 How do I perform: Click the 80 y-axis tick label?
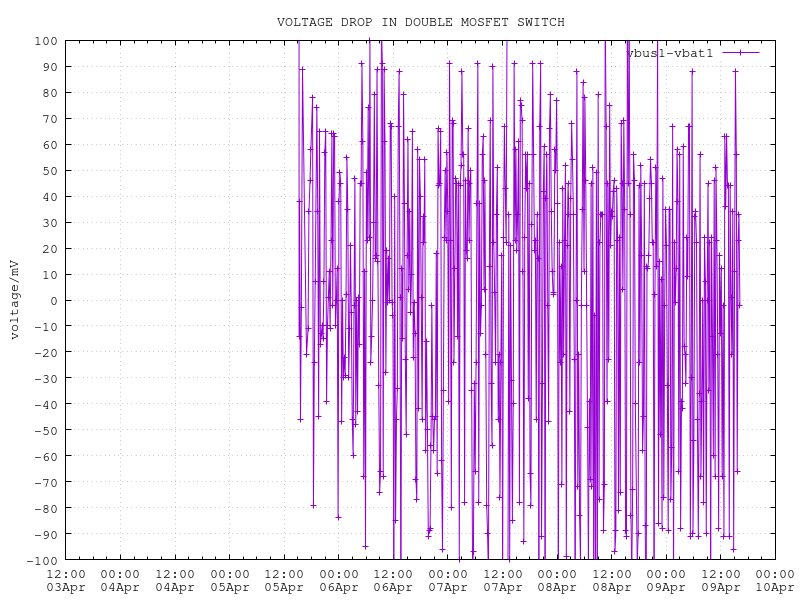tap(48, 93)
